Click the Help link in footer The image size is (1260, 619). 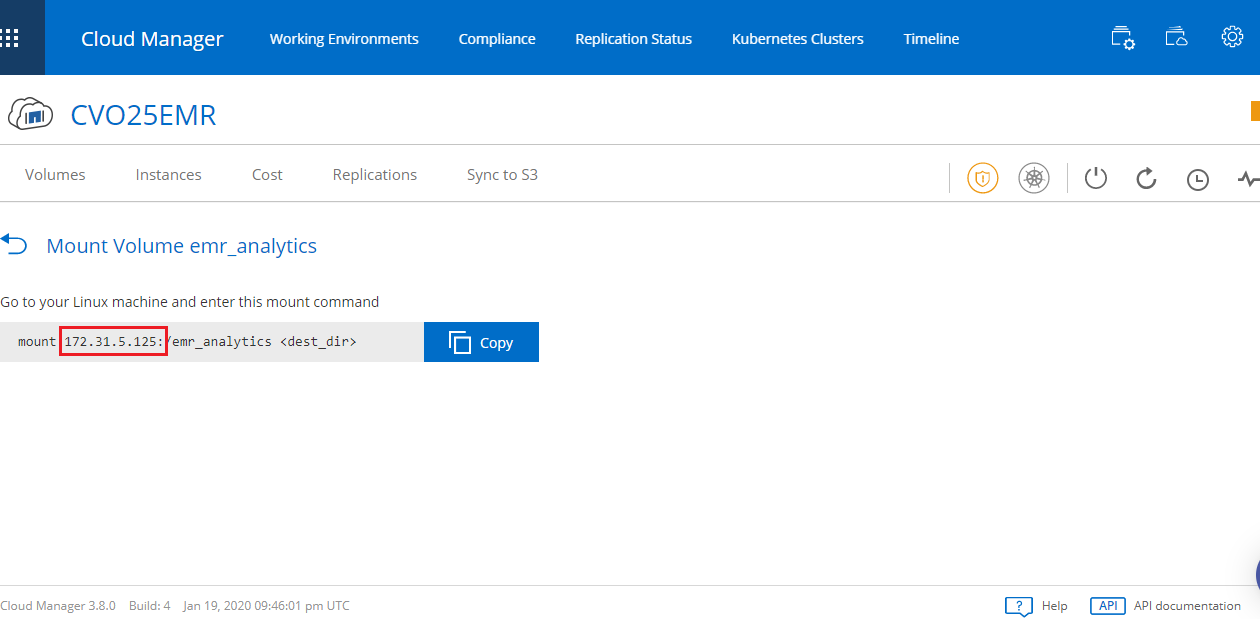coord(1053,606)
